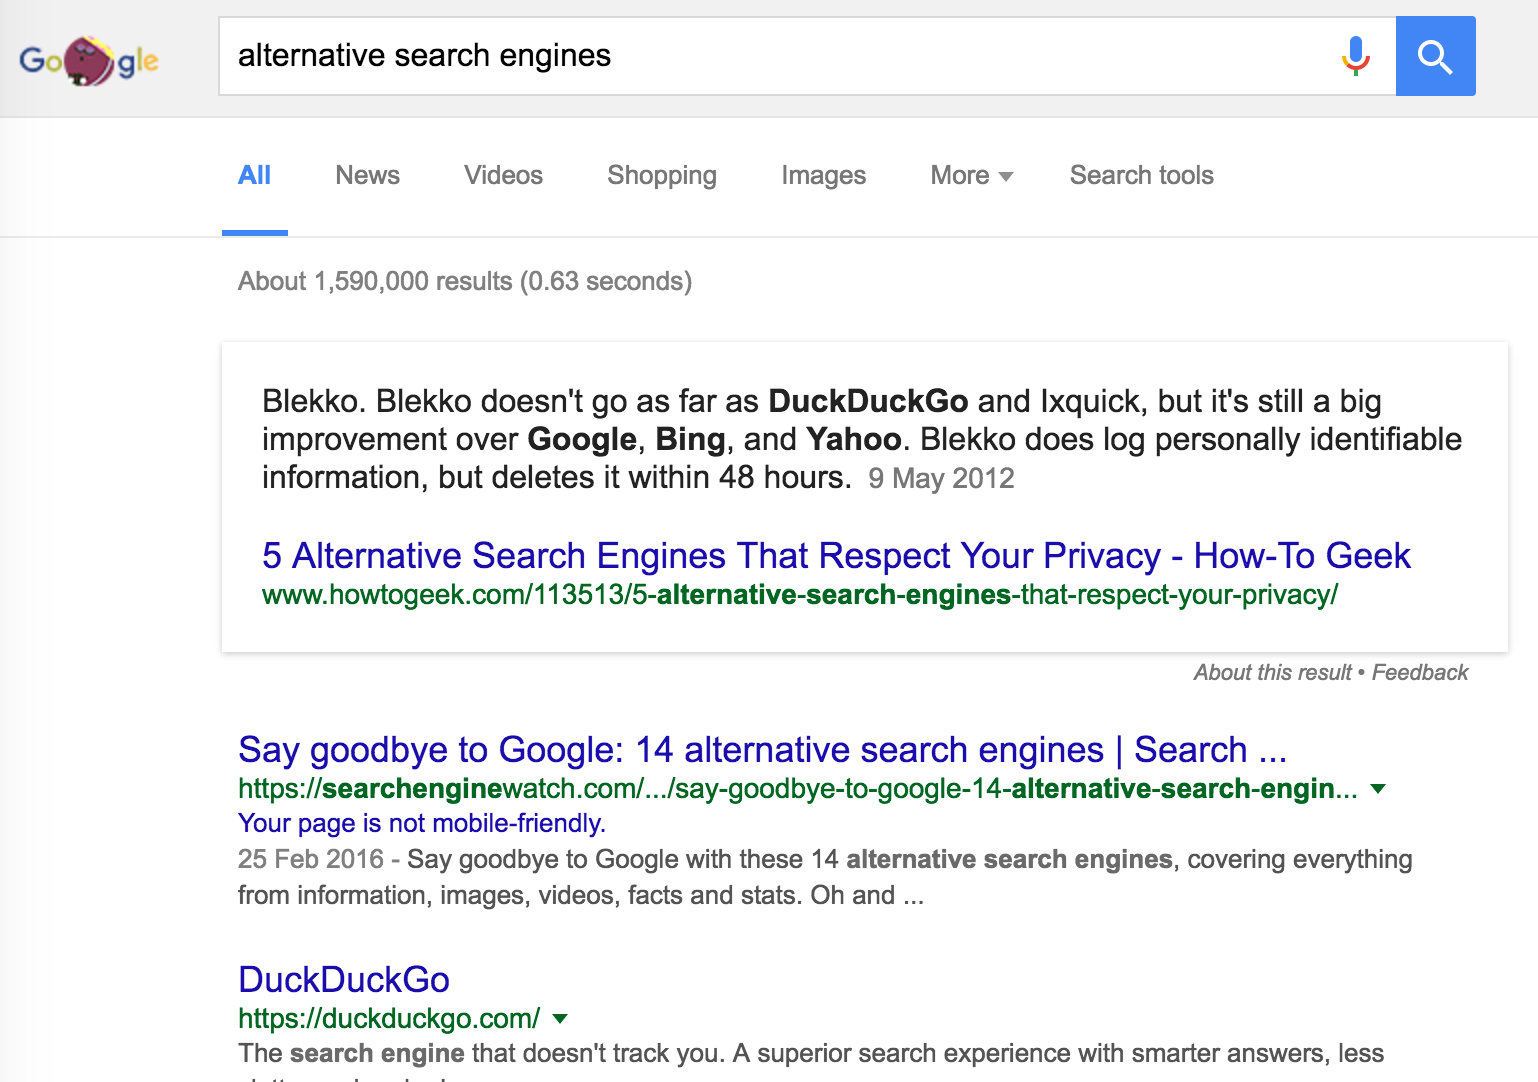Select the All results tab
Viewport: 1538px width, 1082px height.
pos(254,176)
